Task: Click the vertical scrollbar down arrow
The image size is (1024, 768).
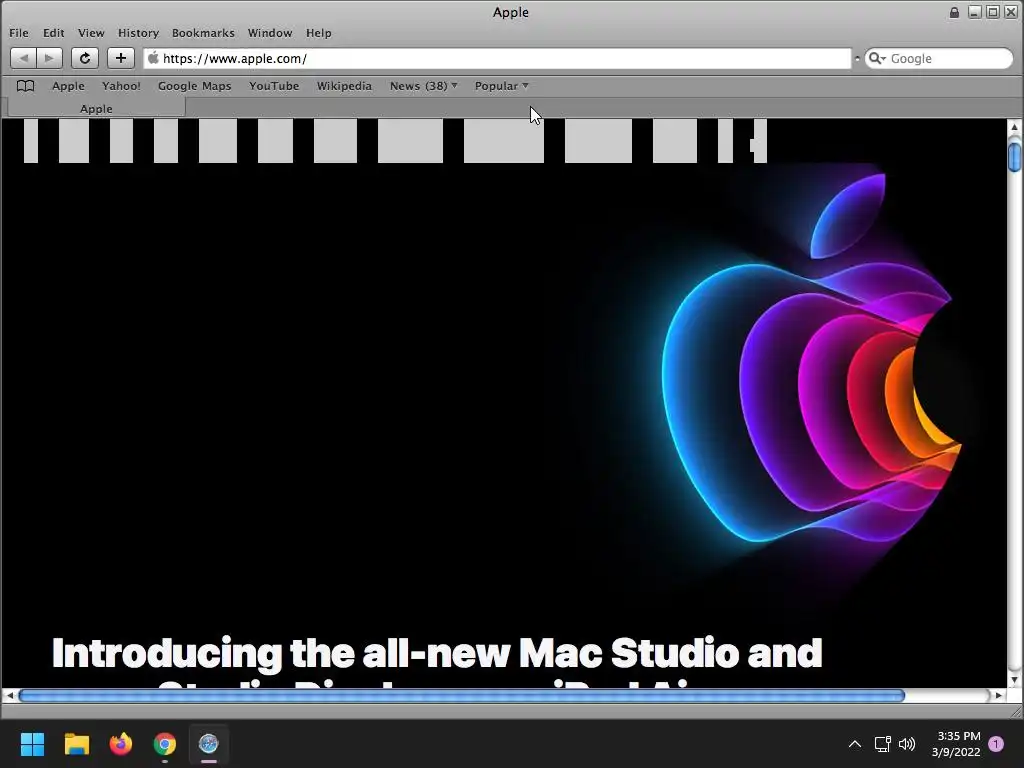Action: 1014,680
